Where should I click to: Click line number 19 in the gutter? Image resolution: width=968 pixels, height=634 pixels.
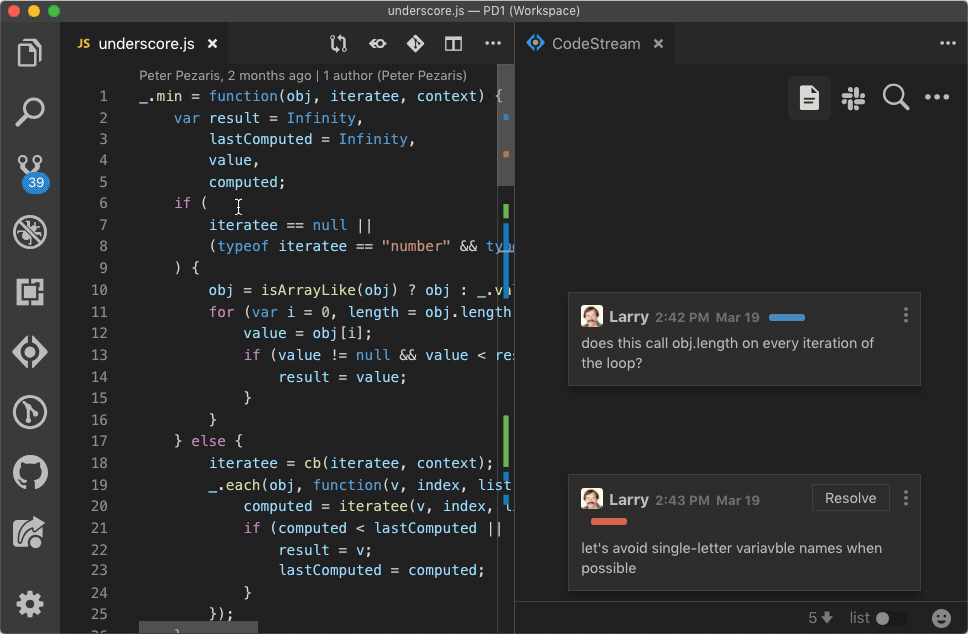point(99,485)
